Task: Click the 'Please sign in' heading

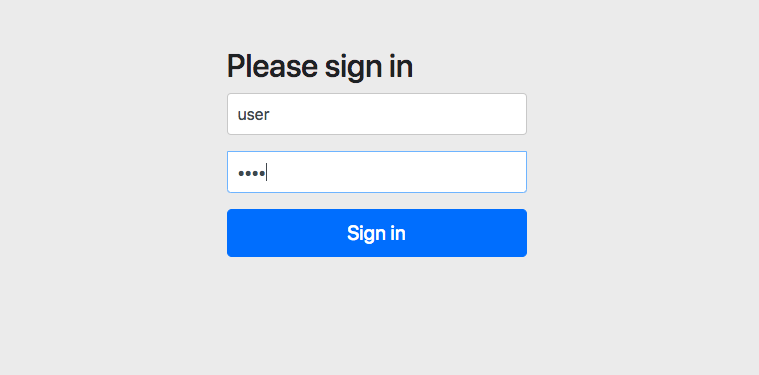Action: (x=319, y=67)
